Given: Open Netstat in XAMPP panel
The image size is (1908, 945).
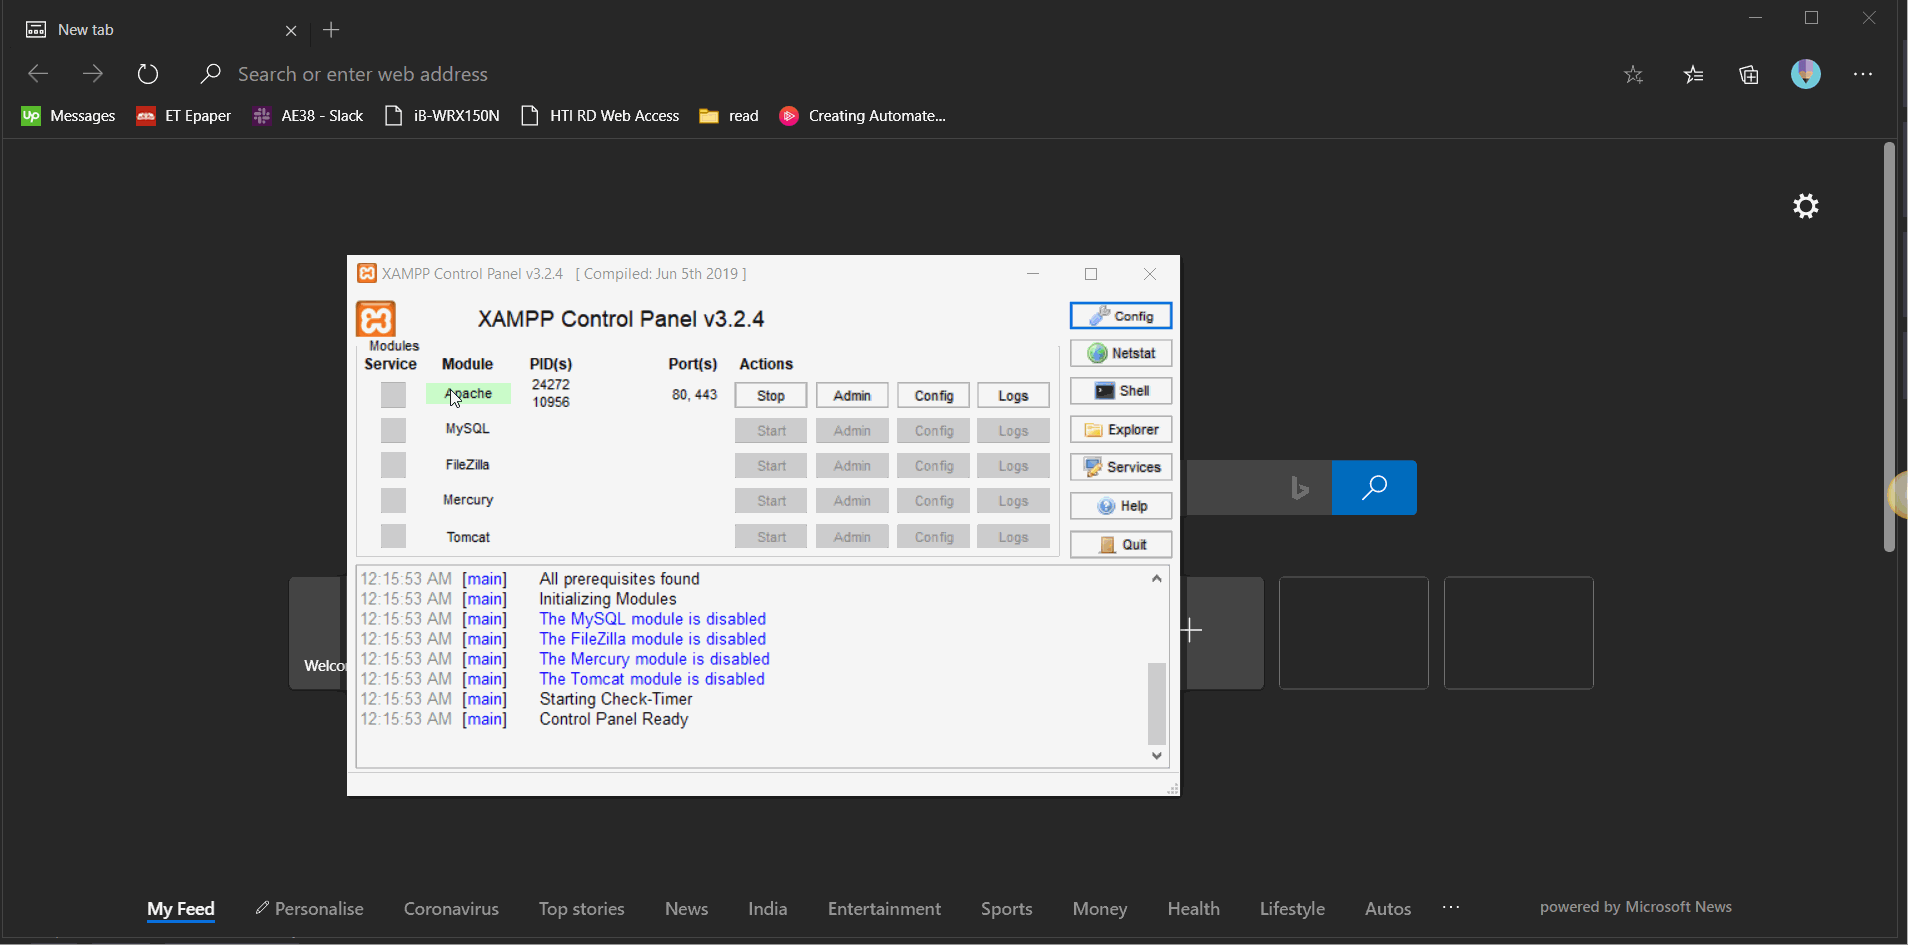Looking at the screenshot, I should 1120,353.
